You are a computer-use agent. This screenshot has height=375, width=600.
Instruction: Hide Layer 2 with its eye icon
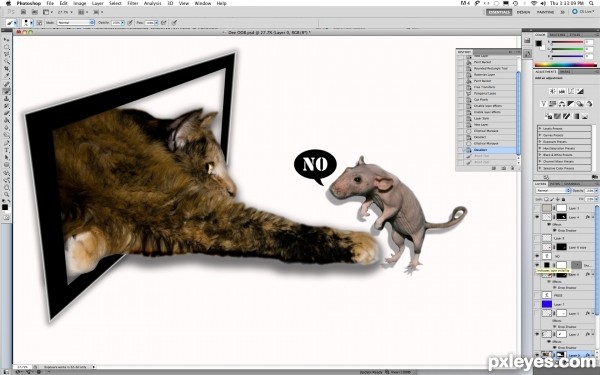537,334
